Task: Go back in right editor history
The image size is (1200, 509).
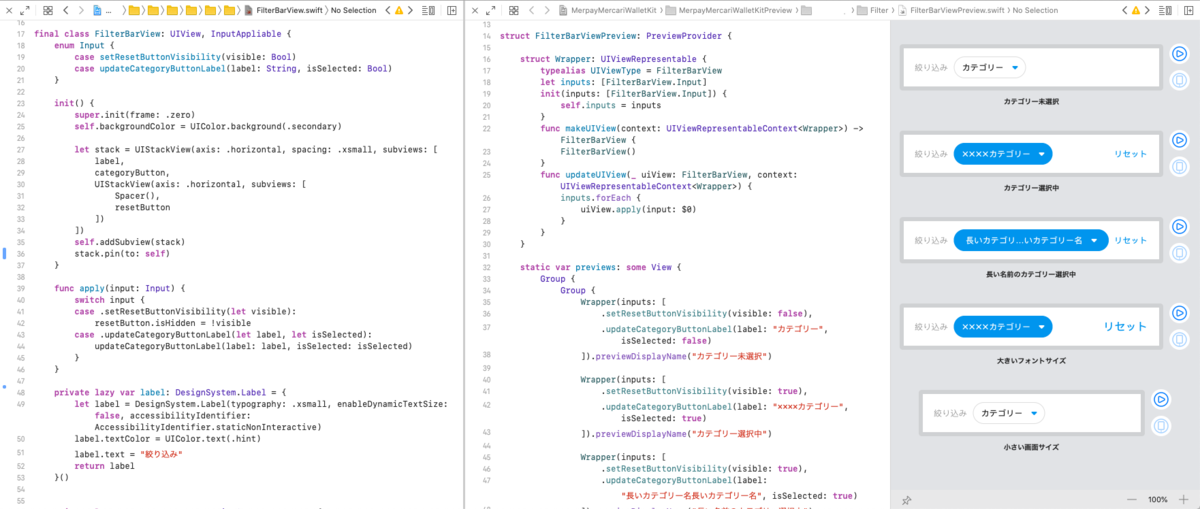Action: (x=532, y=9)
